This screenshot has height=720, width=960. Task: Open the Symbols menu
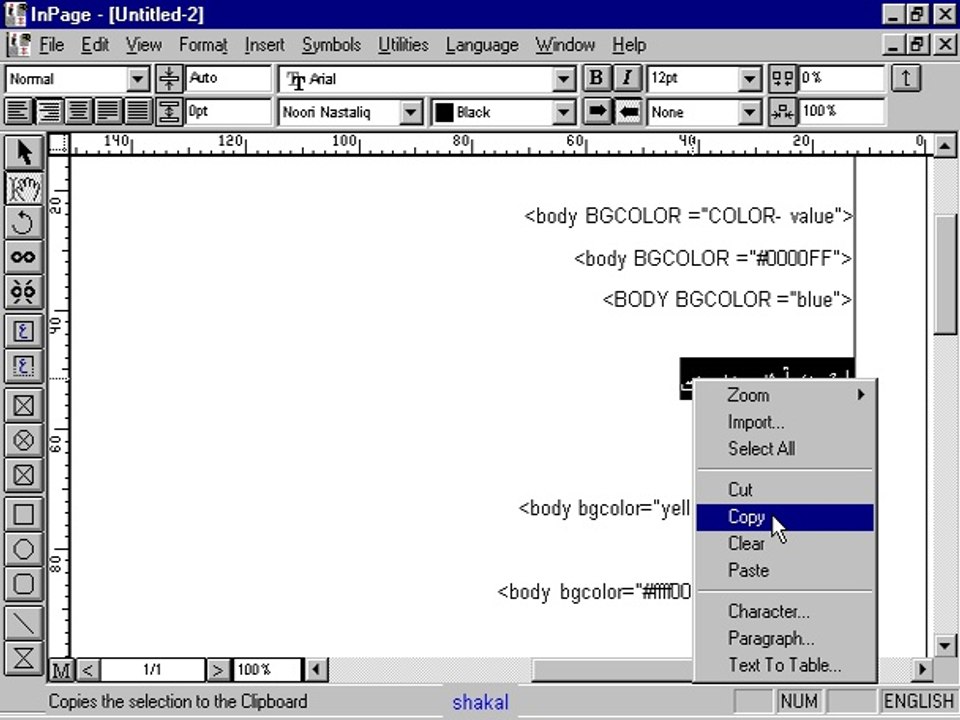click(x=331, y=45)
